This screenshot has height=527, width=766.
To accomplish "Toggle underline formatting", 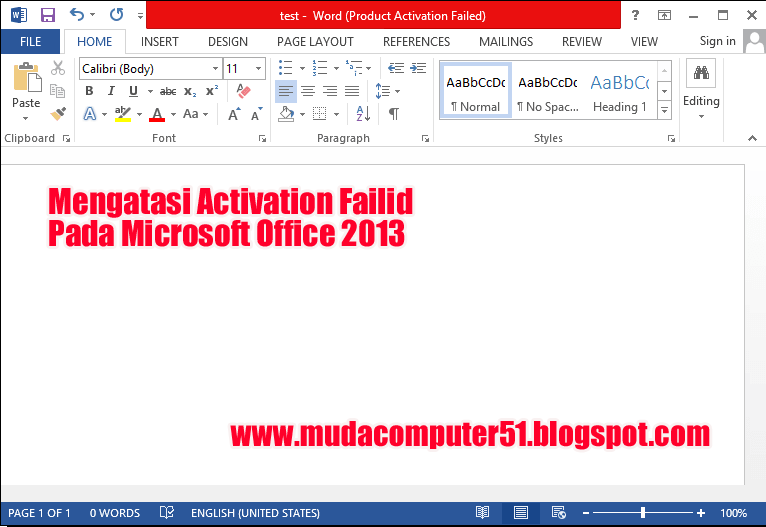I will pyautogui.click(x=133, y=91).
